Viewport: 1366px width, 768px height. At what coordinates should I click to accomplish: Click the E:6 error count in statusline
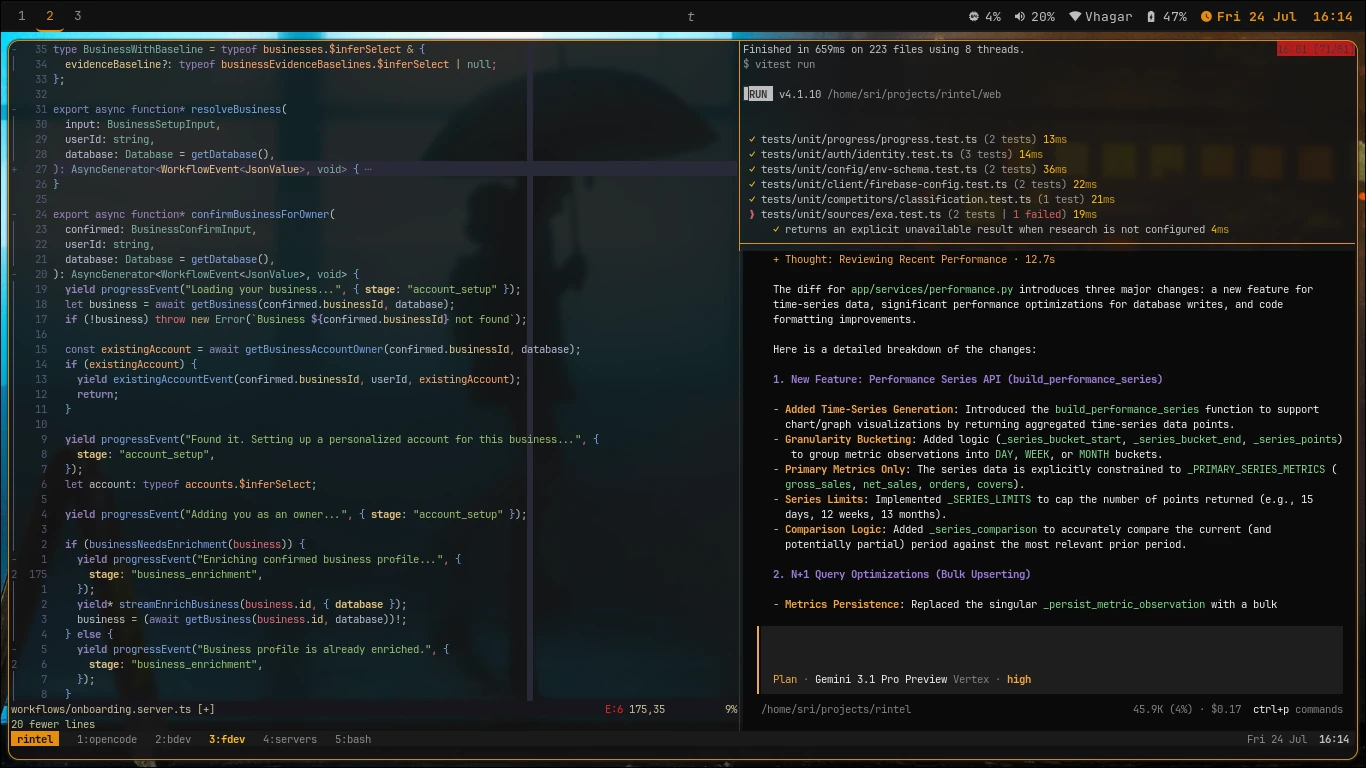tap(614, 710)
